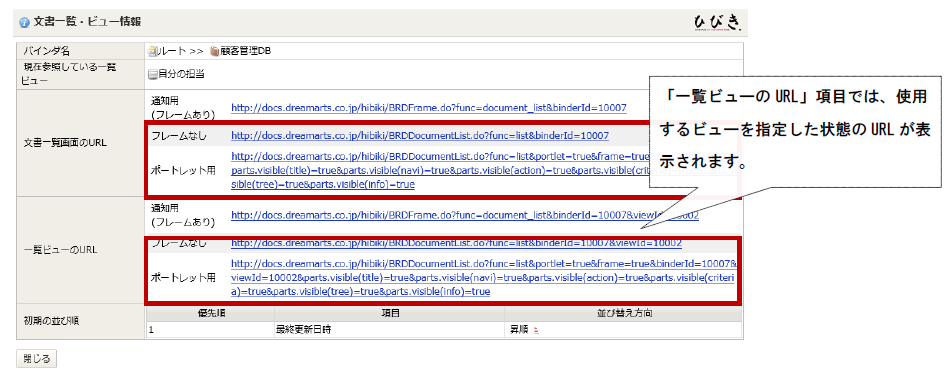Click the 優先順 column header

210,314
